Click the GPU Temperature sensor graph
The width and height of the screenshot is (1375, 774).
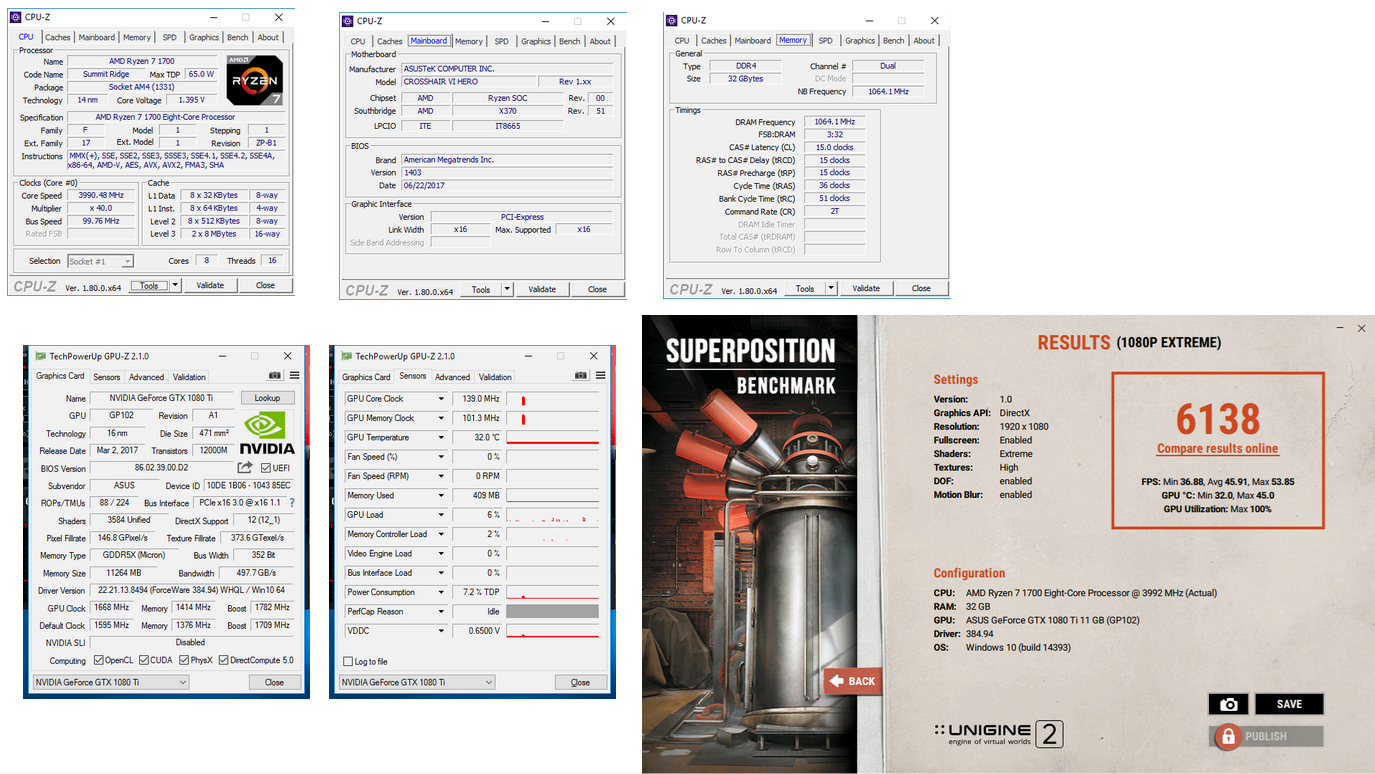click(x=552, y=438)
